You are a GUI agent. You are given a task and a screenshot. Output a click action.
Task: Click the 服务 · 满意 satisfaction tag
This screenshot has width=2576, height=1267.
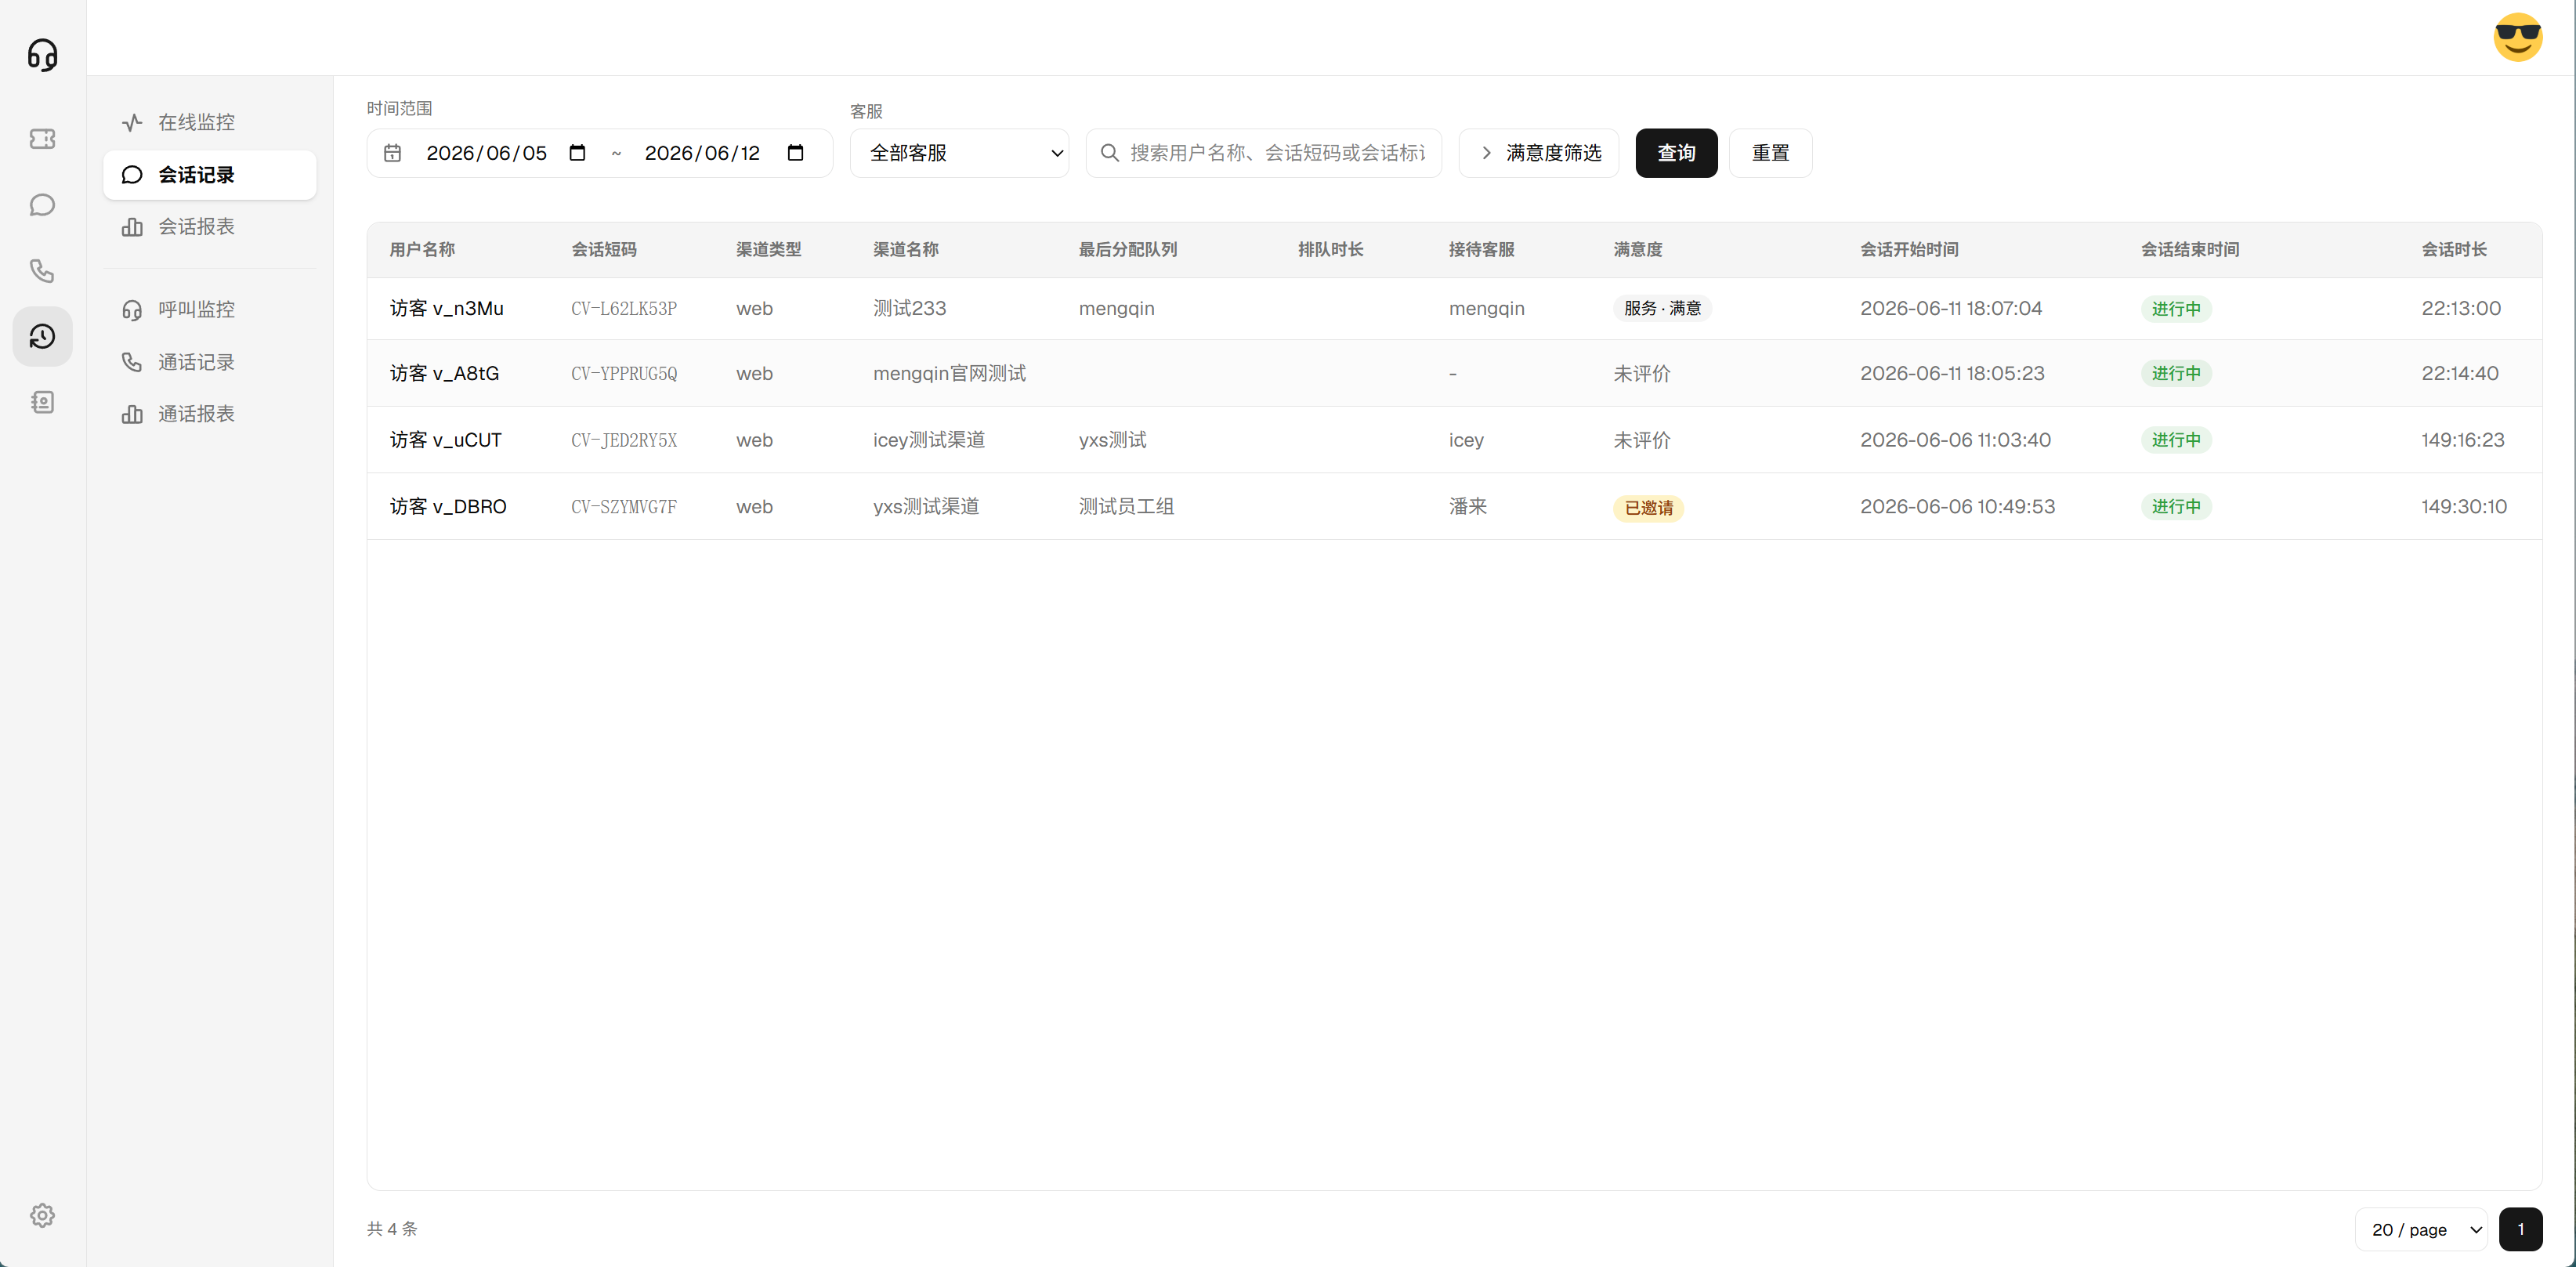coord(1662,308)
